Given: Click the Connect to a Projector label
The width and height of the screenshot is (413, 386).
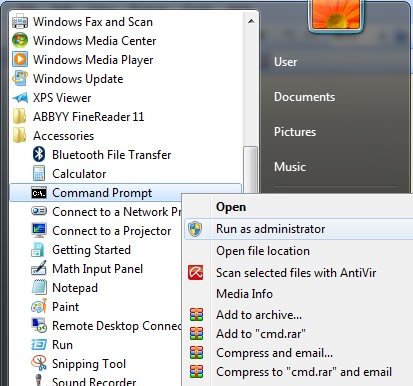Looking at the screenshot, I should [112, 231].
